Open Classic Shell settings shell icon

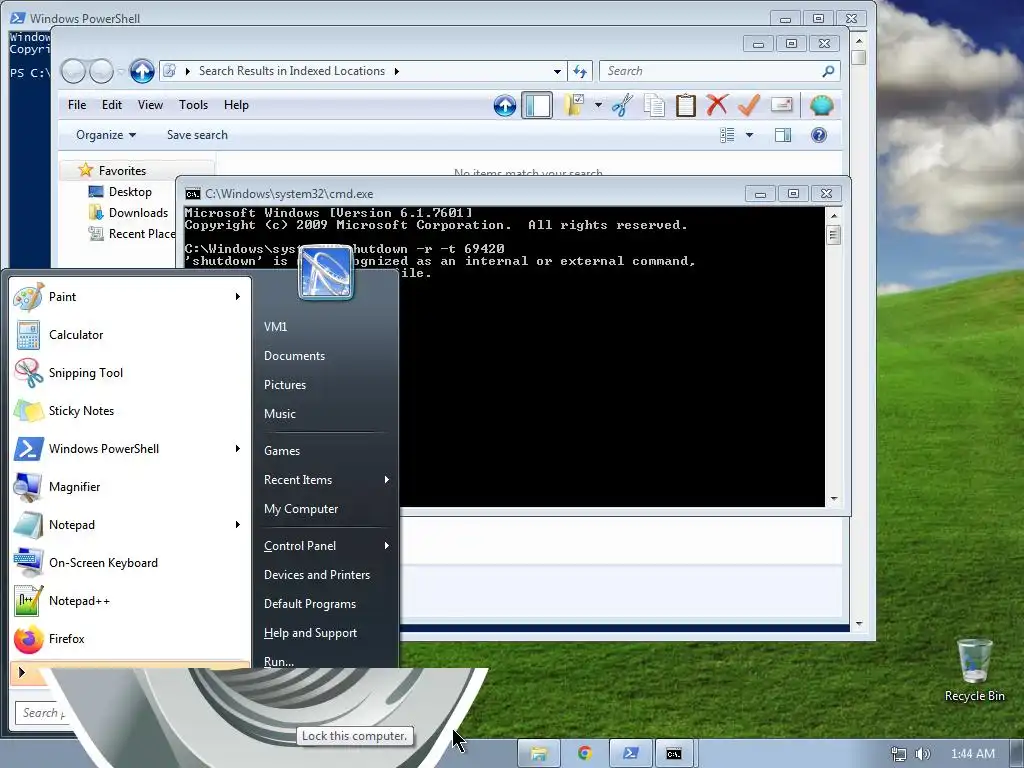(x=821, y=105)
